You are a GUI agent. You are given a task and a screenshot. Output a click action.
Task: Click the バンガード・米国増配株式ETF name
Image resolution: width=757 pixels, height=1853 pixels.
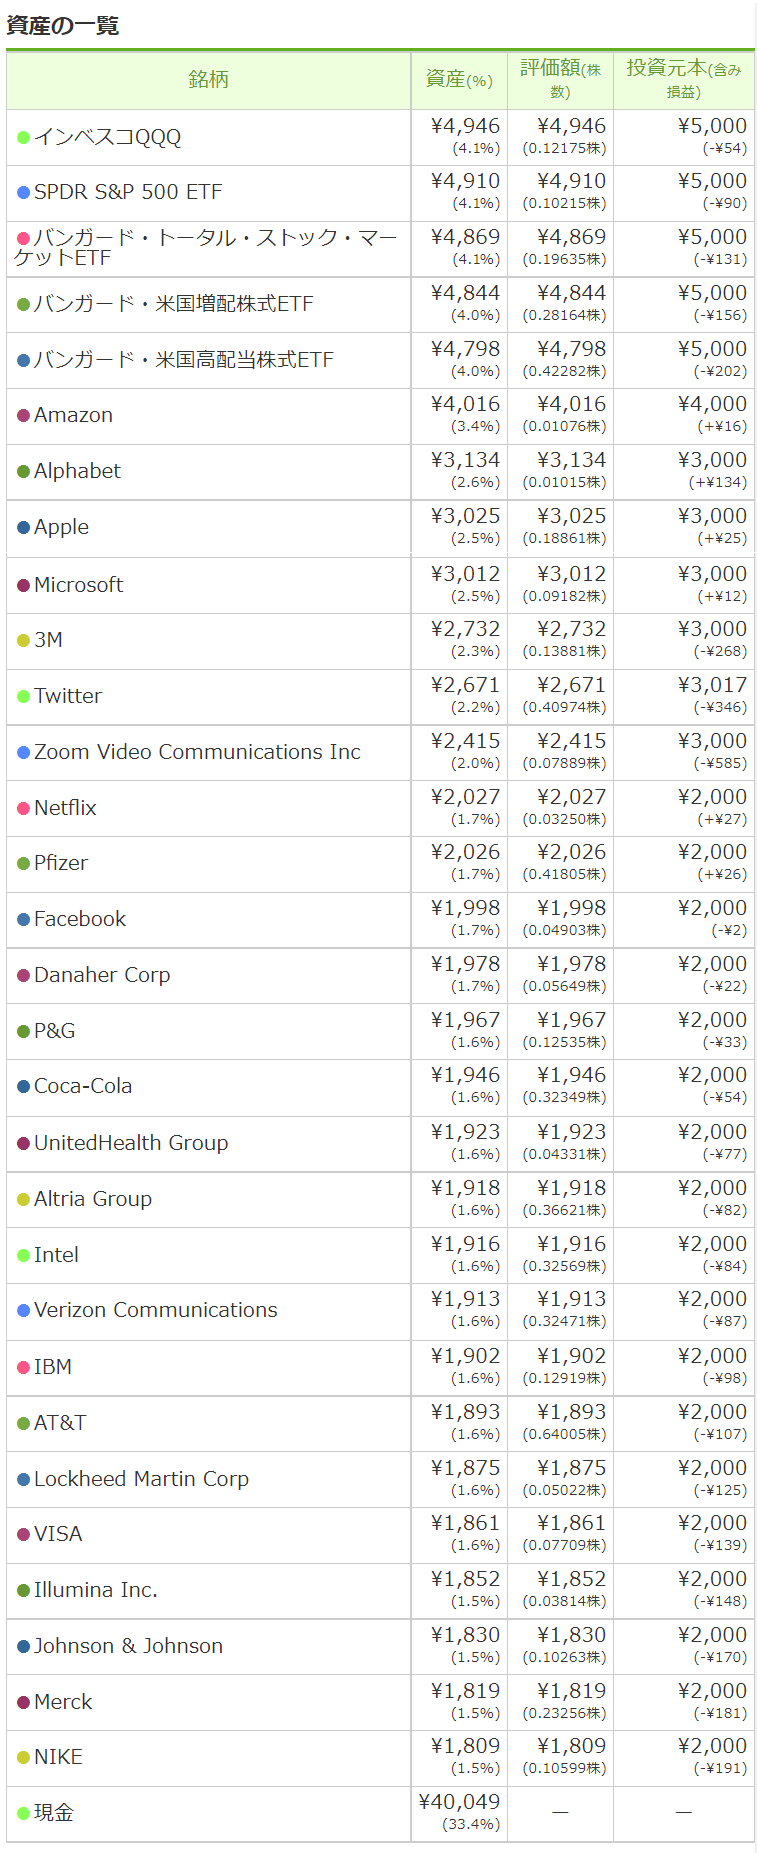click(173, 304)
